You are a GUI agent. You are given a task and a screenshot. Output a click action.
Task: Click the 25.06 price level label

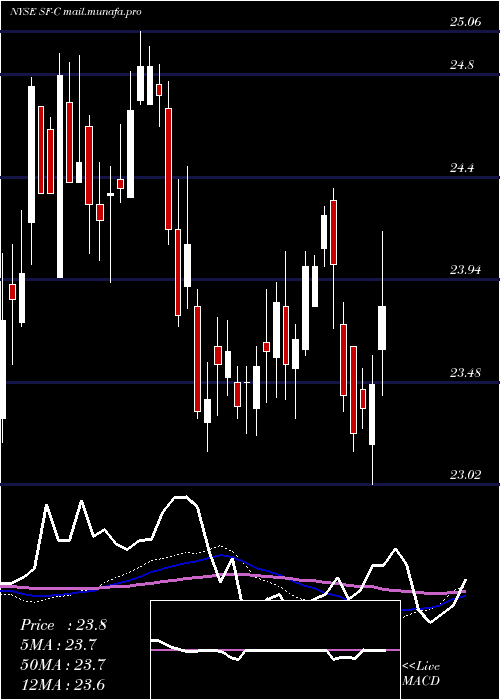(x=466, y=21)
